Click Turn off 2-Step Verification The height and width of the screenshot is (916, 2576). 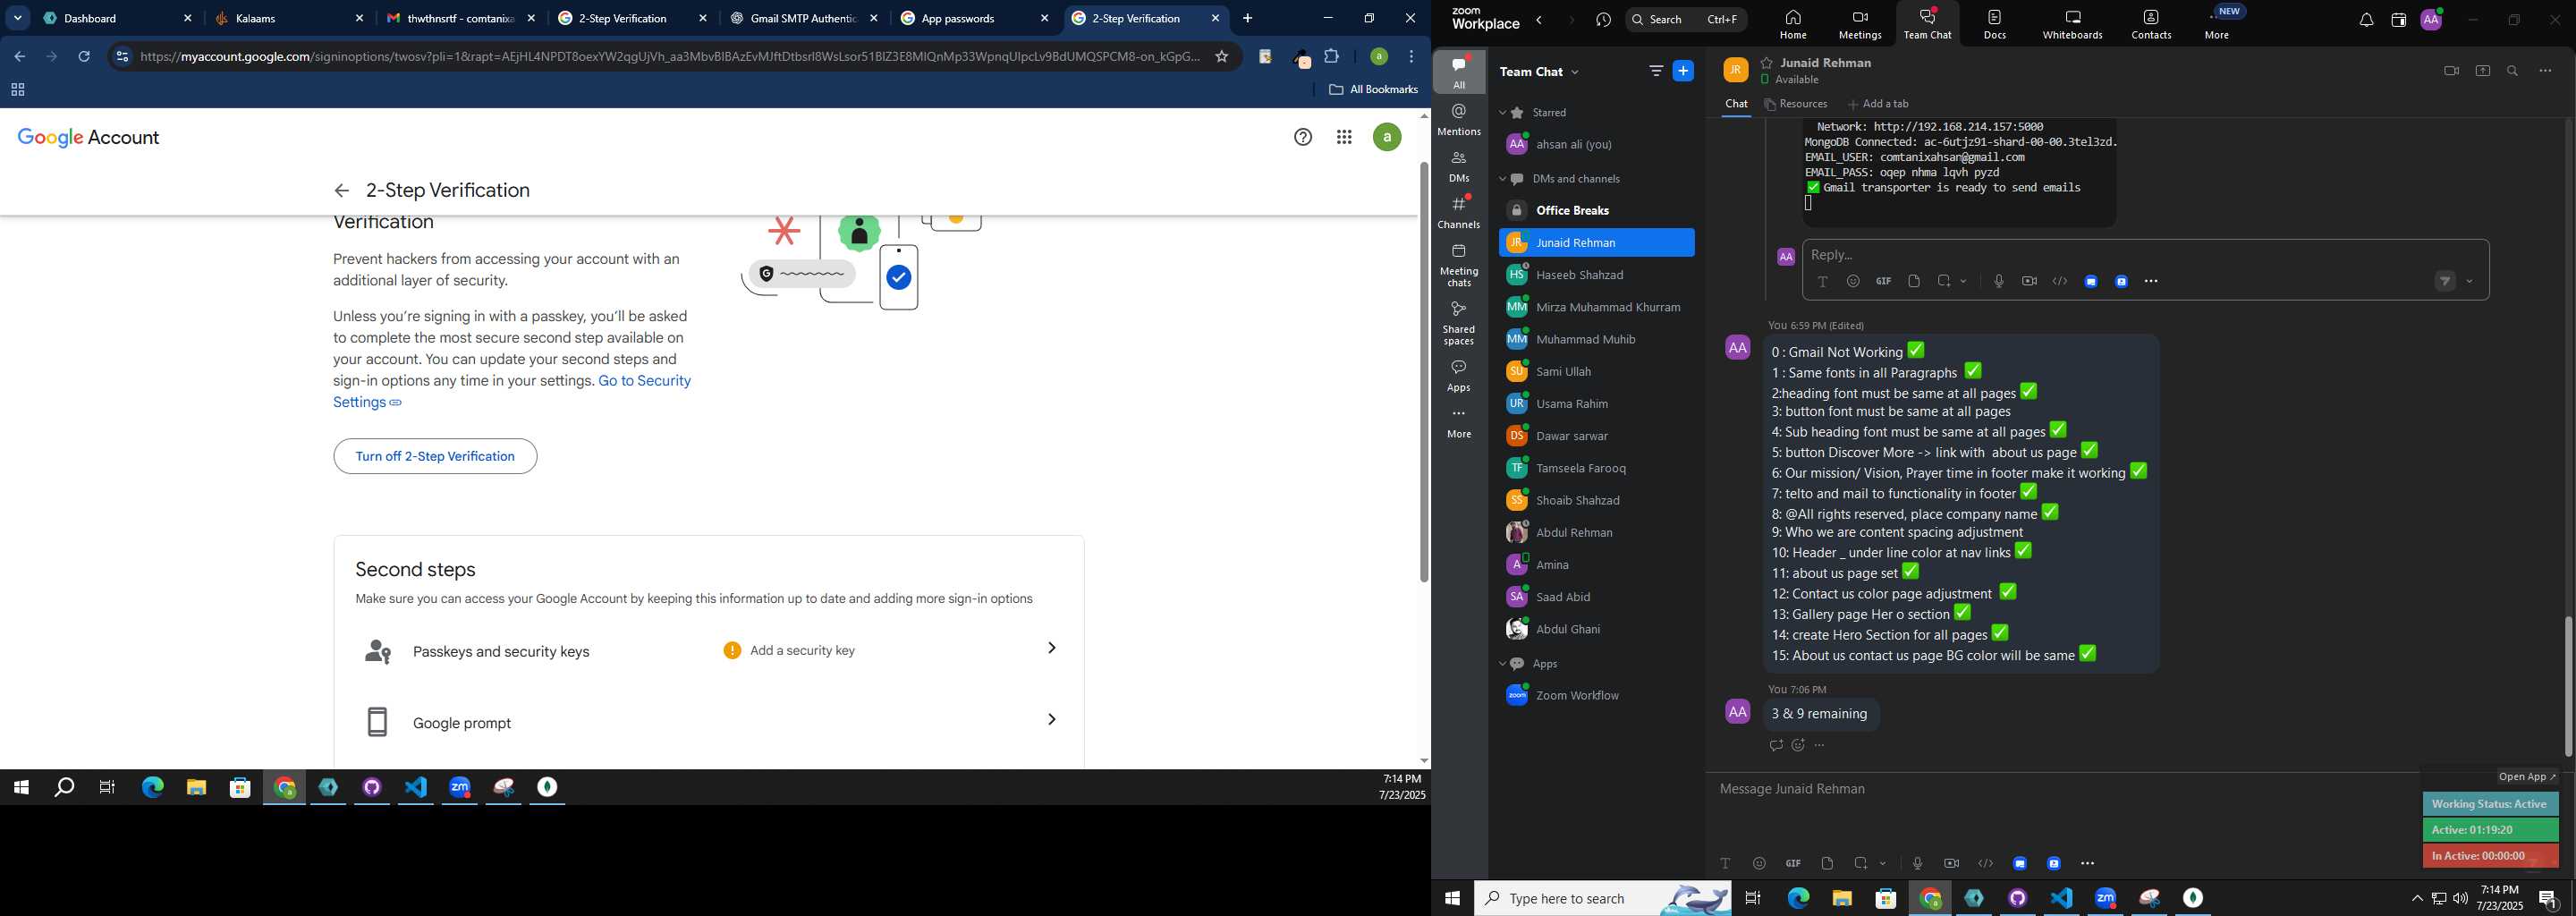(435, 456)
